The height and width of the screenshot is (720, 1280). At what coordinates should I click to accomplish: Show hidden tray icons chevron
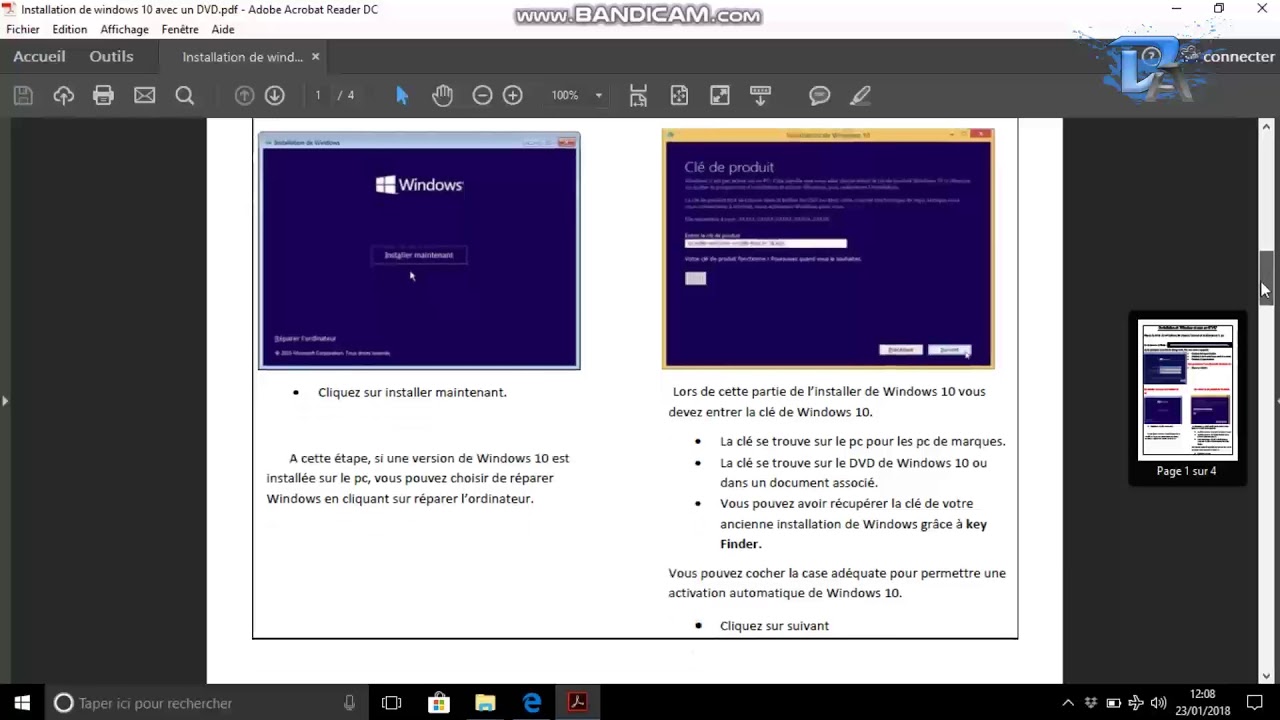(x=1068, y=703)
